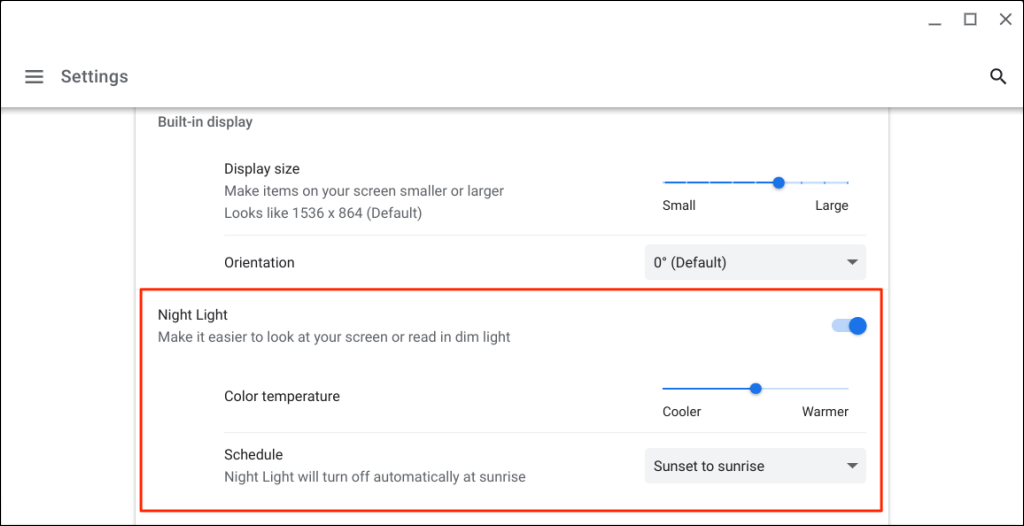Image resolution: width=1024 pixels, height=526 pixels.
Task: Click the Warmer end of color temperature
Action: [x=846, y=388]
